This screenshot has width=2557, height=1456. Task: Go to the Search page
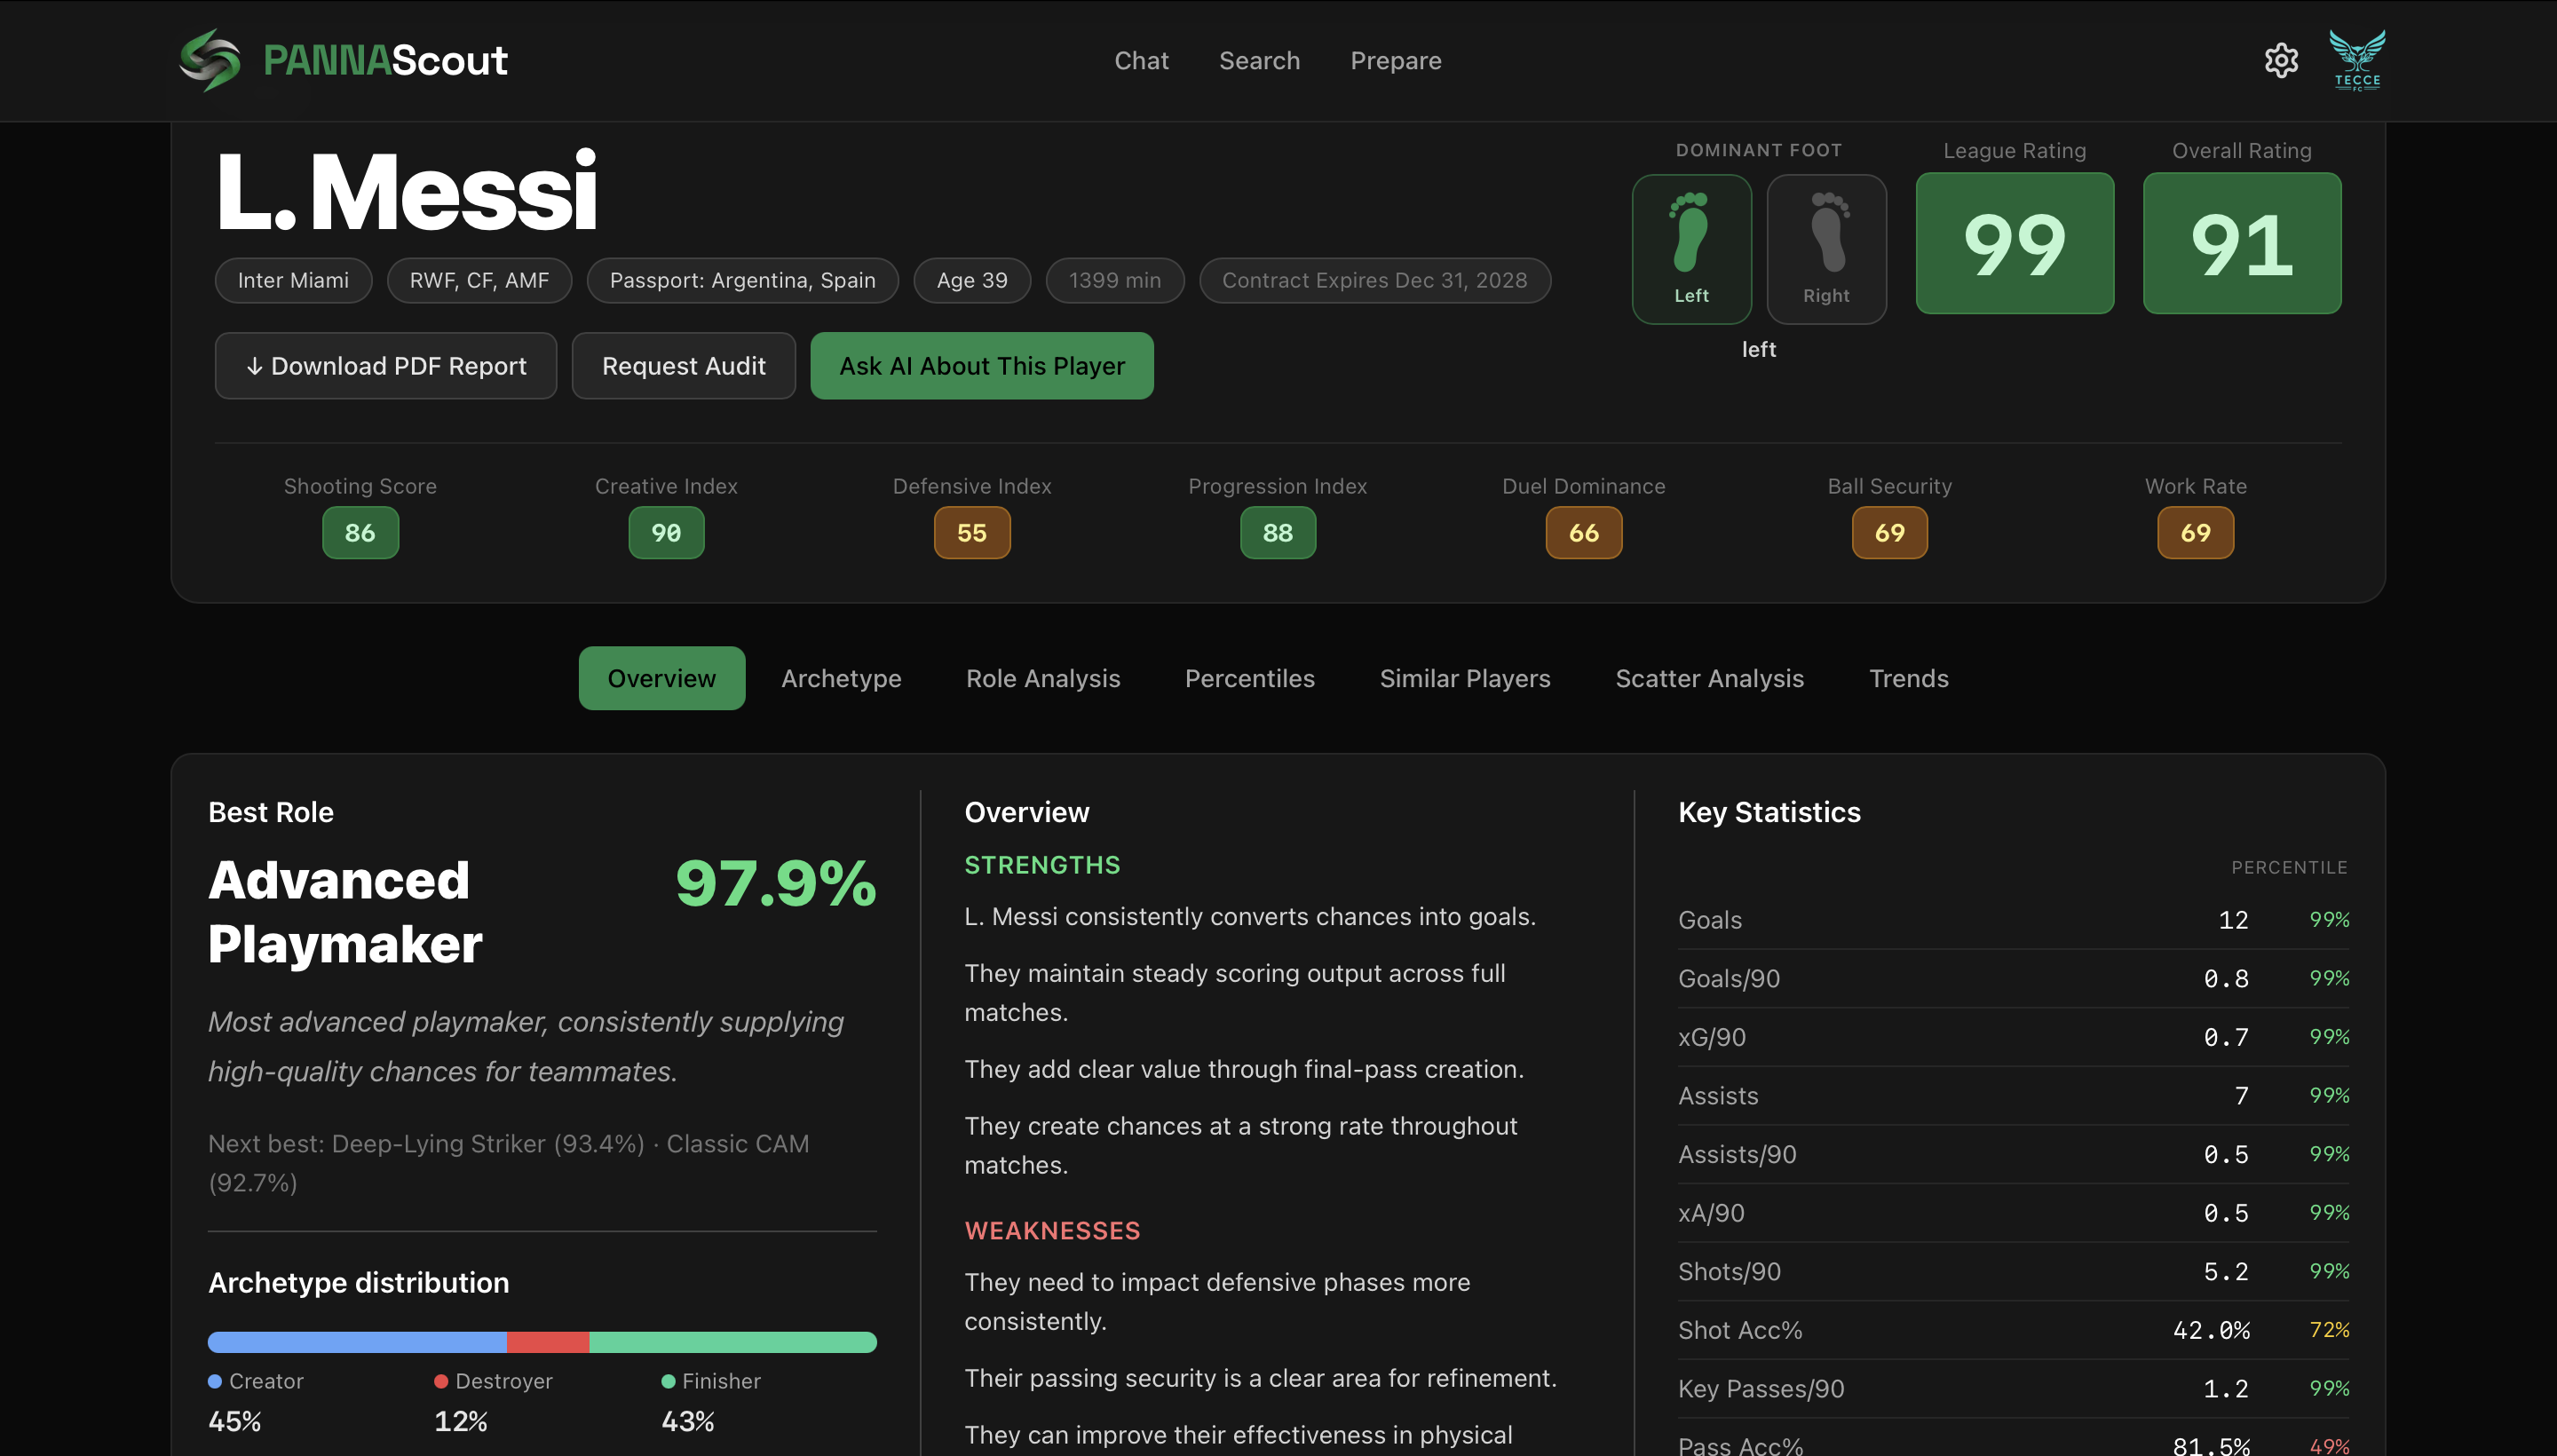1259,60
